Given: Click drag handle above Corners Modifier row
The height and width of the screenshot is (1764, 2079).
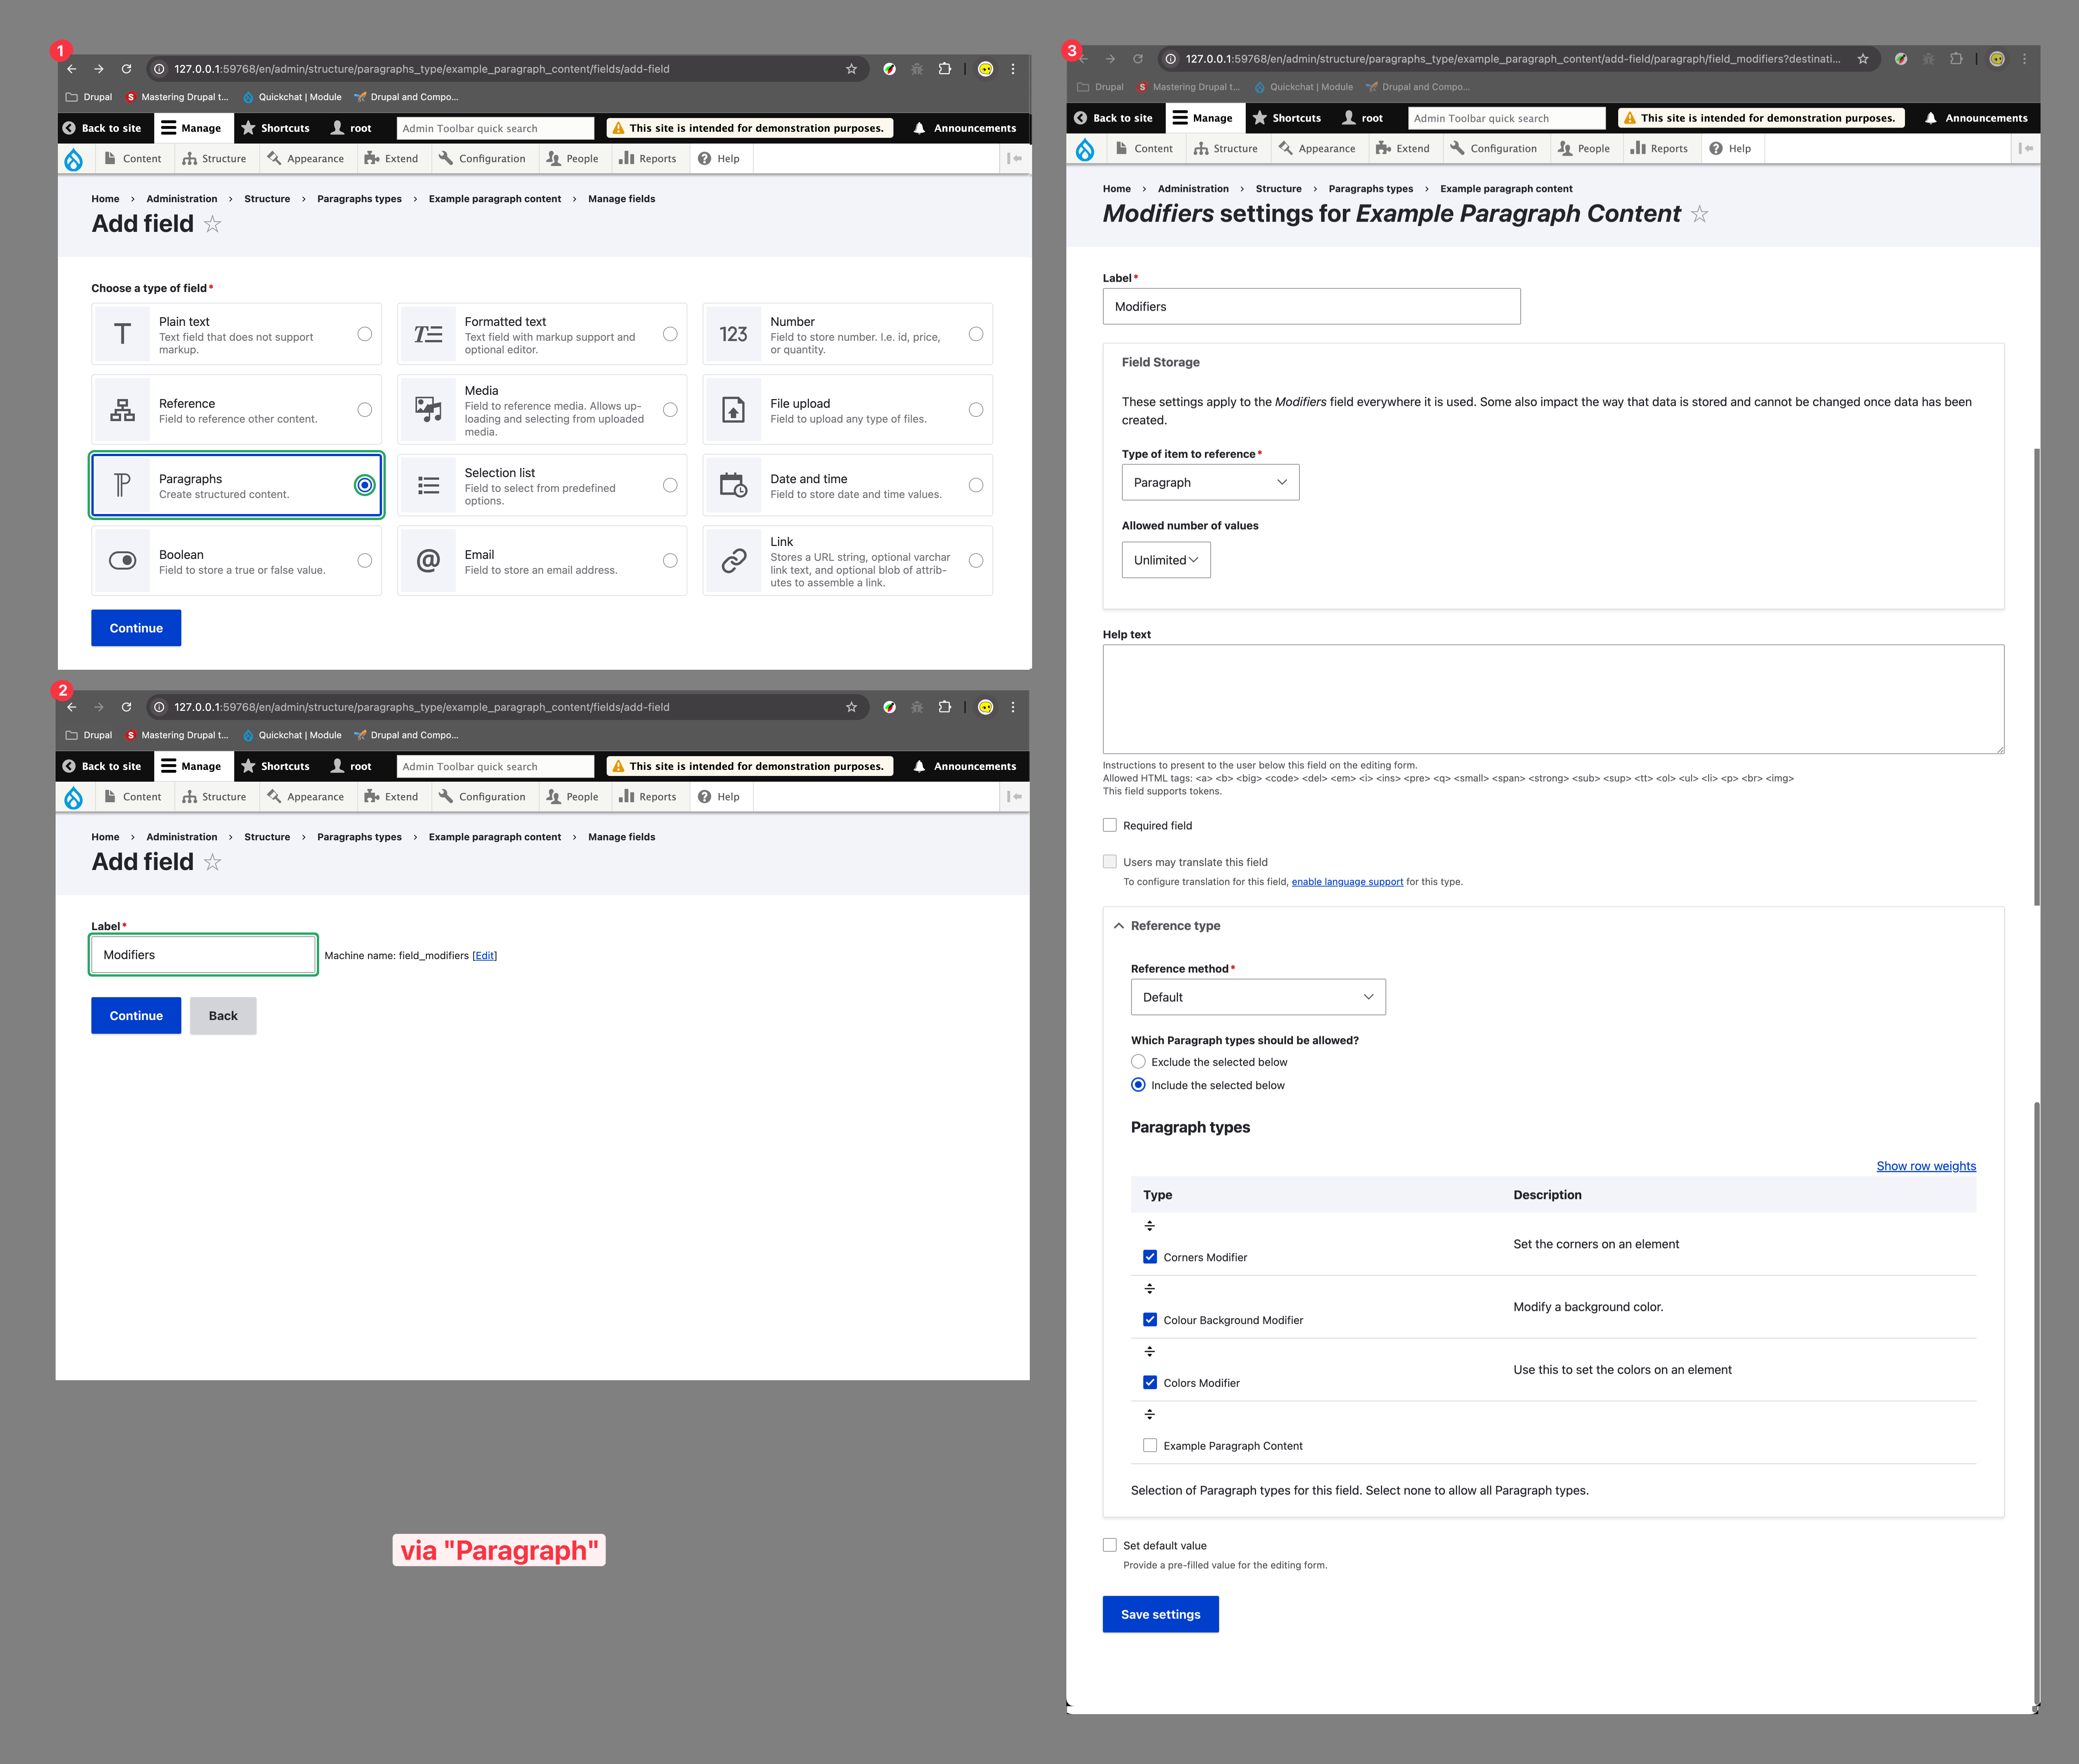Looking at the screenshot, I should [1149, 1226].
